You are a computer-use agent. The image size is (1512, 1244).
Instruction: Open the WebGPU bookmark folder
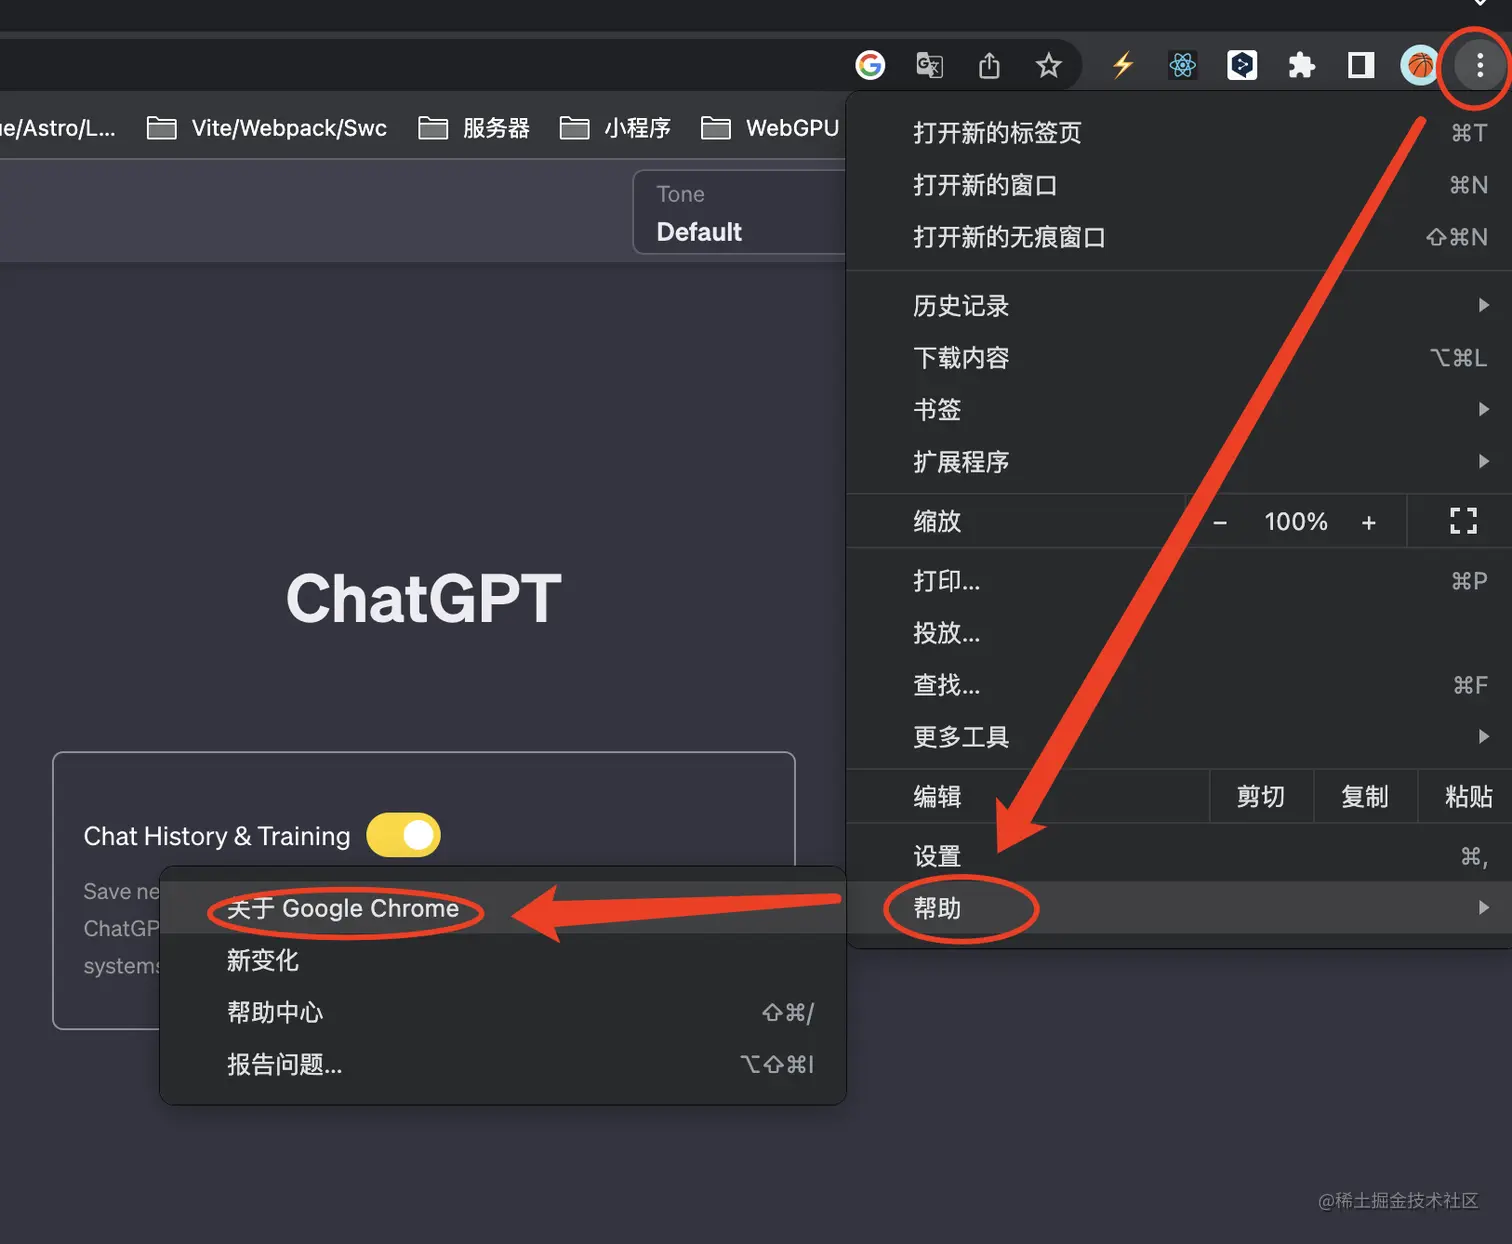point(770,128)
